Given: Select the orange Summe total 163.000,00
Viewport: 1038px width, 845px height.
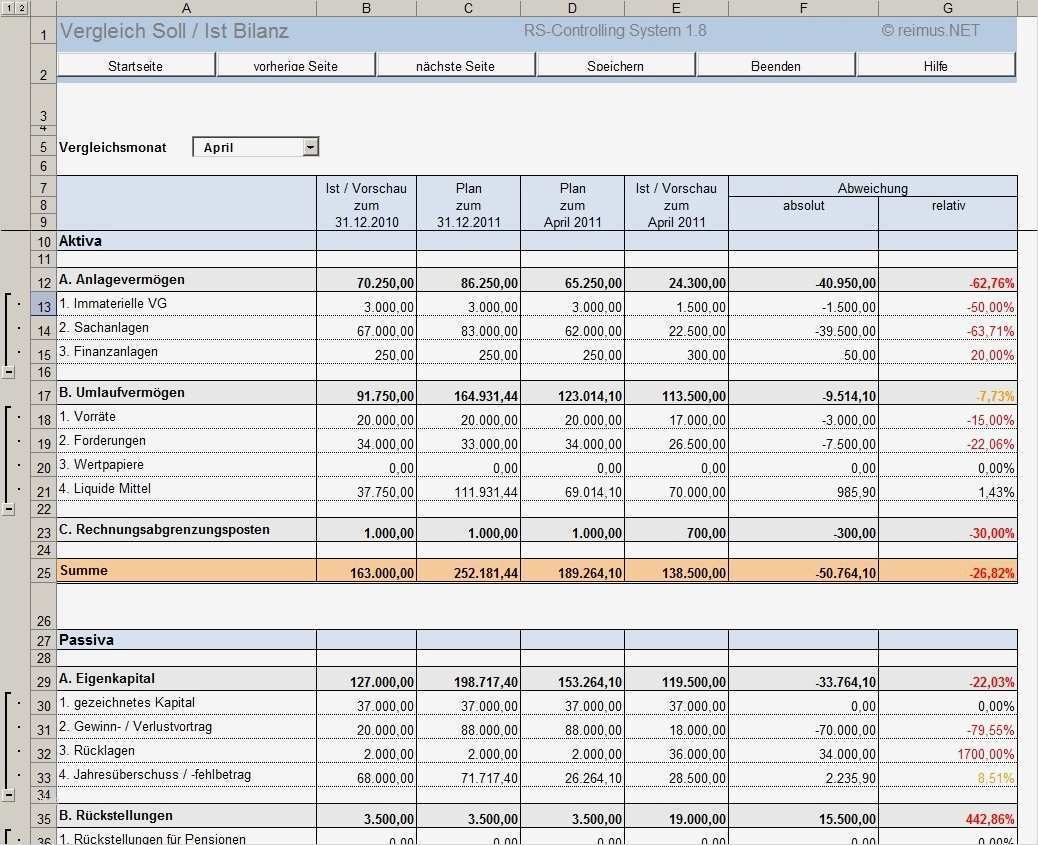Looking at the screenshot, I should (366, 571).
